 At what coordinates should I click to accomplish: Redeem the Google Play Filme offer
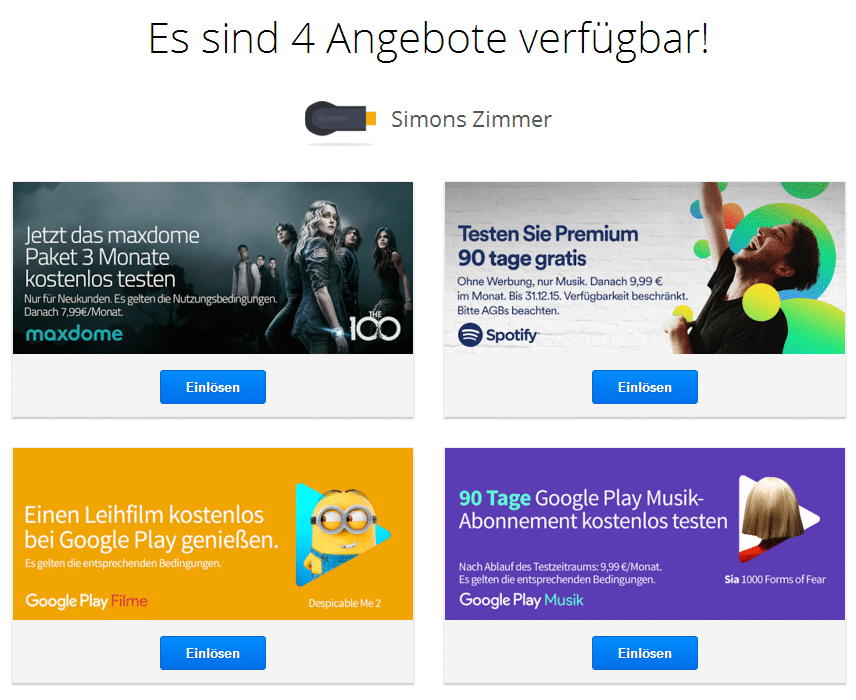(213, 653)
